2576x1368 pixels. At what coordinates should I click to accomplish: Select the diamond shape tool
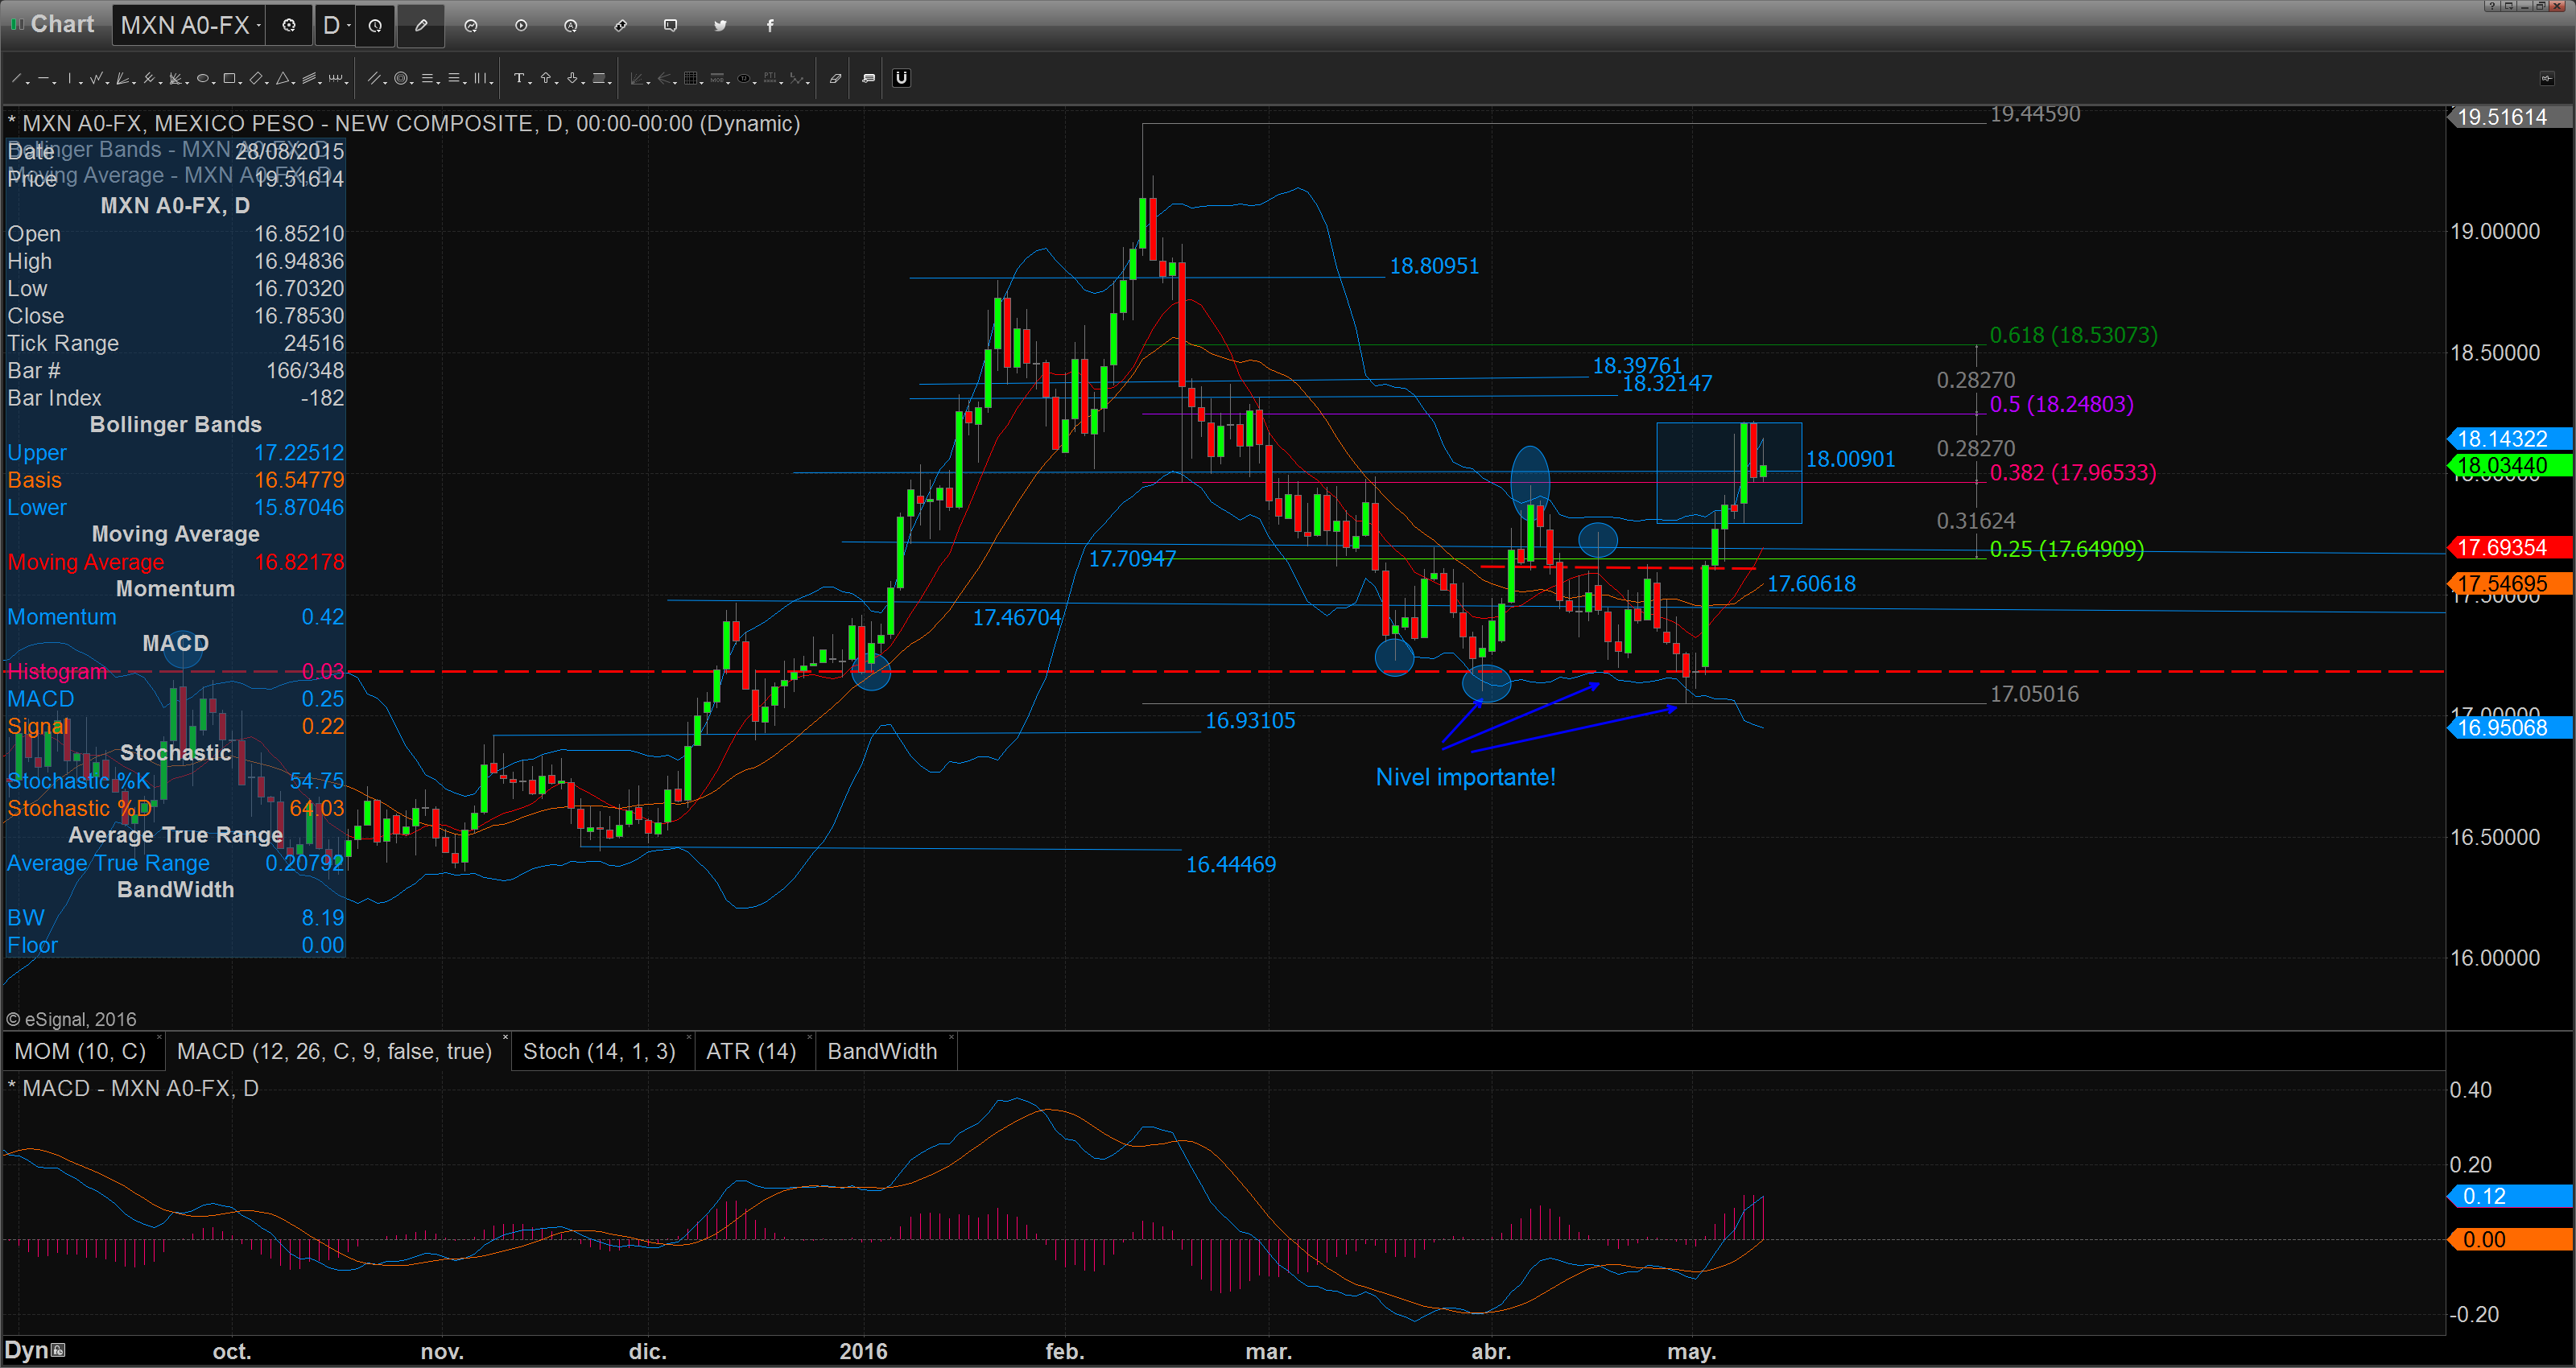pos(256,78)
